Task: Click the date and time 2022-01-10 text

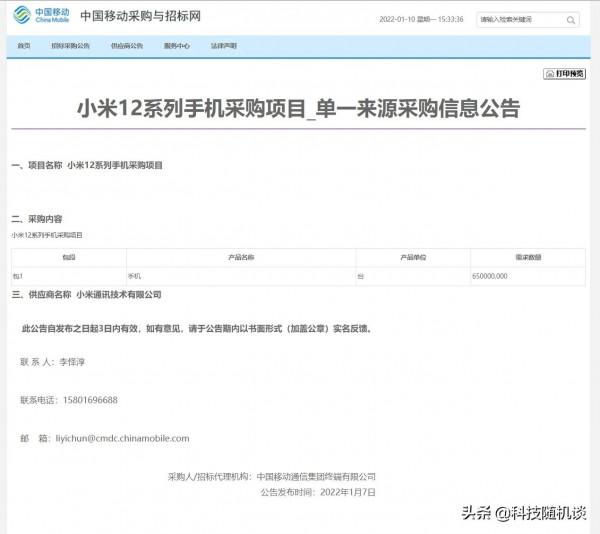Action: [421, 20]
